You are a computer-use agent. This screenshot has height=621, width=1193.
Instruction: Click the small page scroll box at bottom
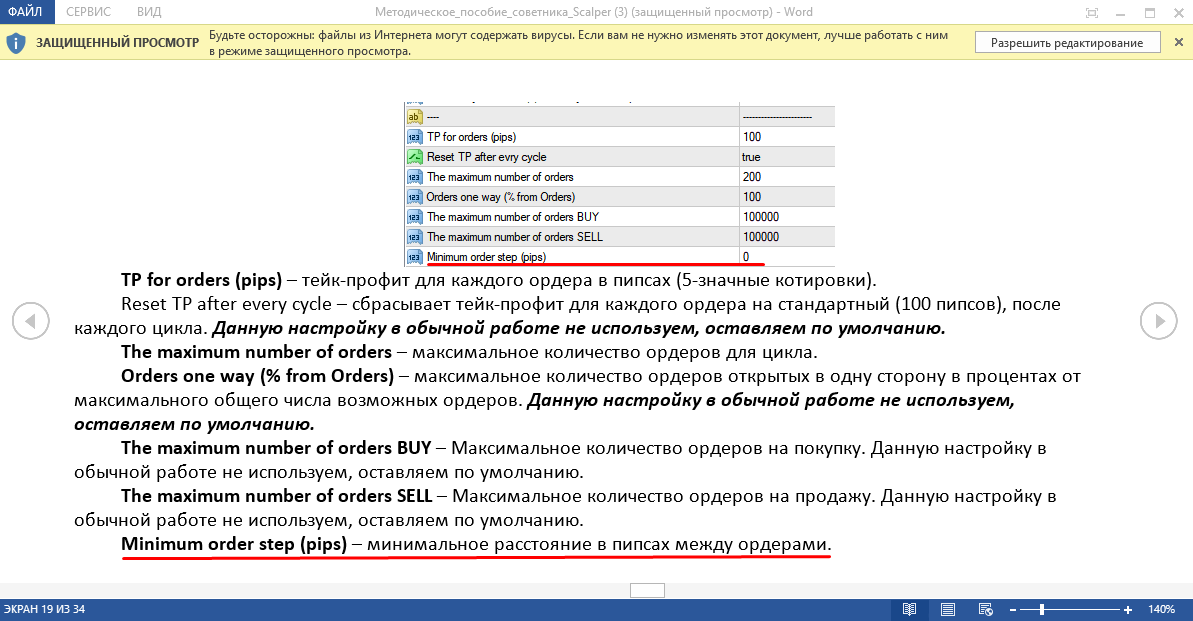[647, 591]
